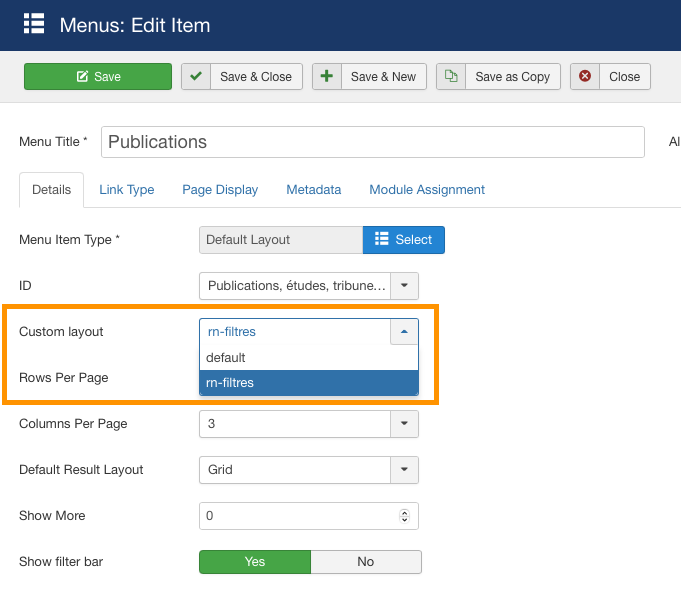The height and width of the screenshot is (593, 681).
Task: Click the checkmark icon beside Save & Close
Action: 196,77
